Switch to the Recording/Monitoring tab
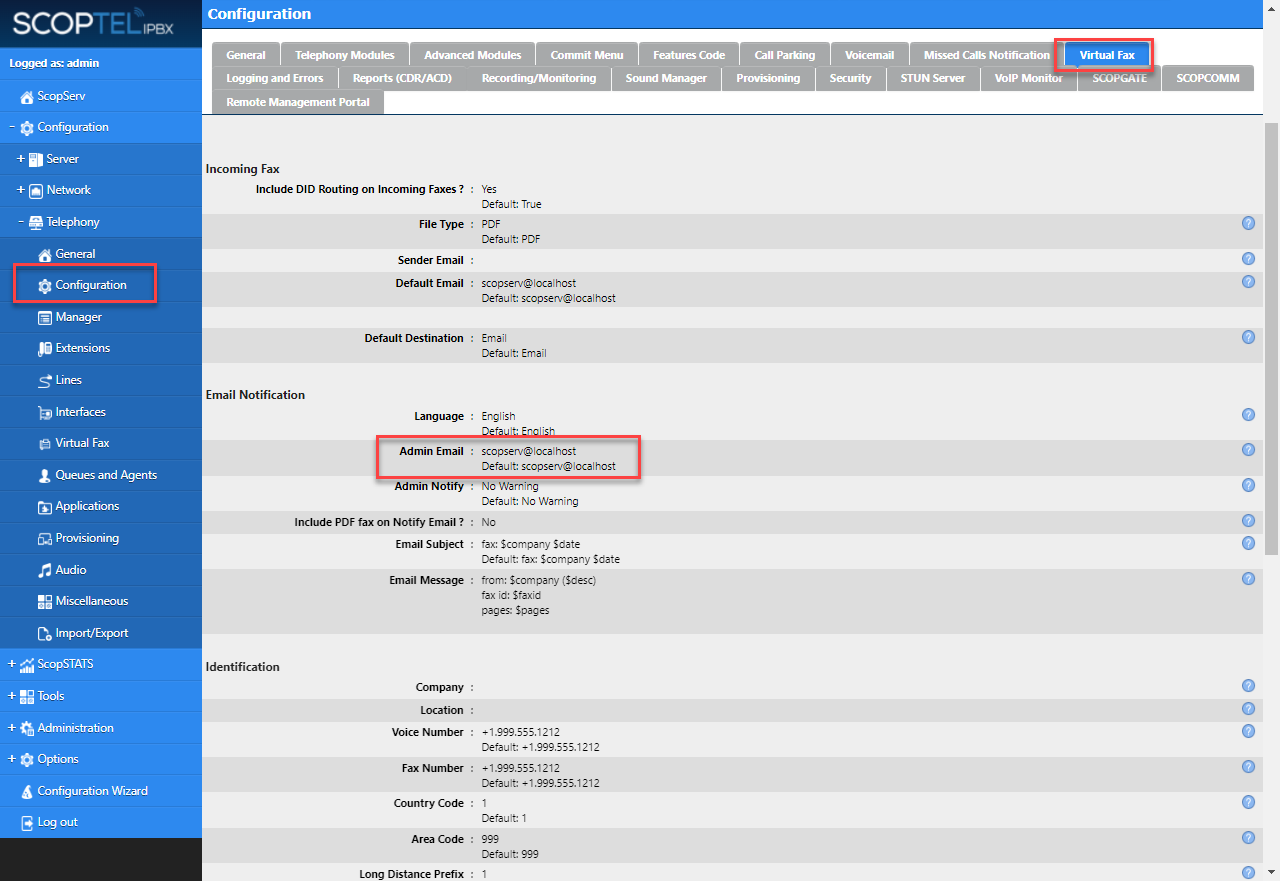The width and height of the screenshot is (1280, 881). coord(538,78)
